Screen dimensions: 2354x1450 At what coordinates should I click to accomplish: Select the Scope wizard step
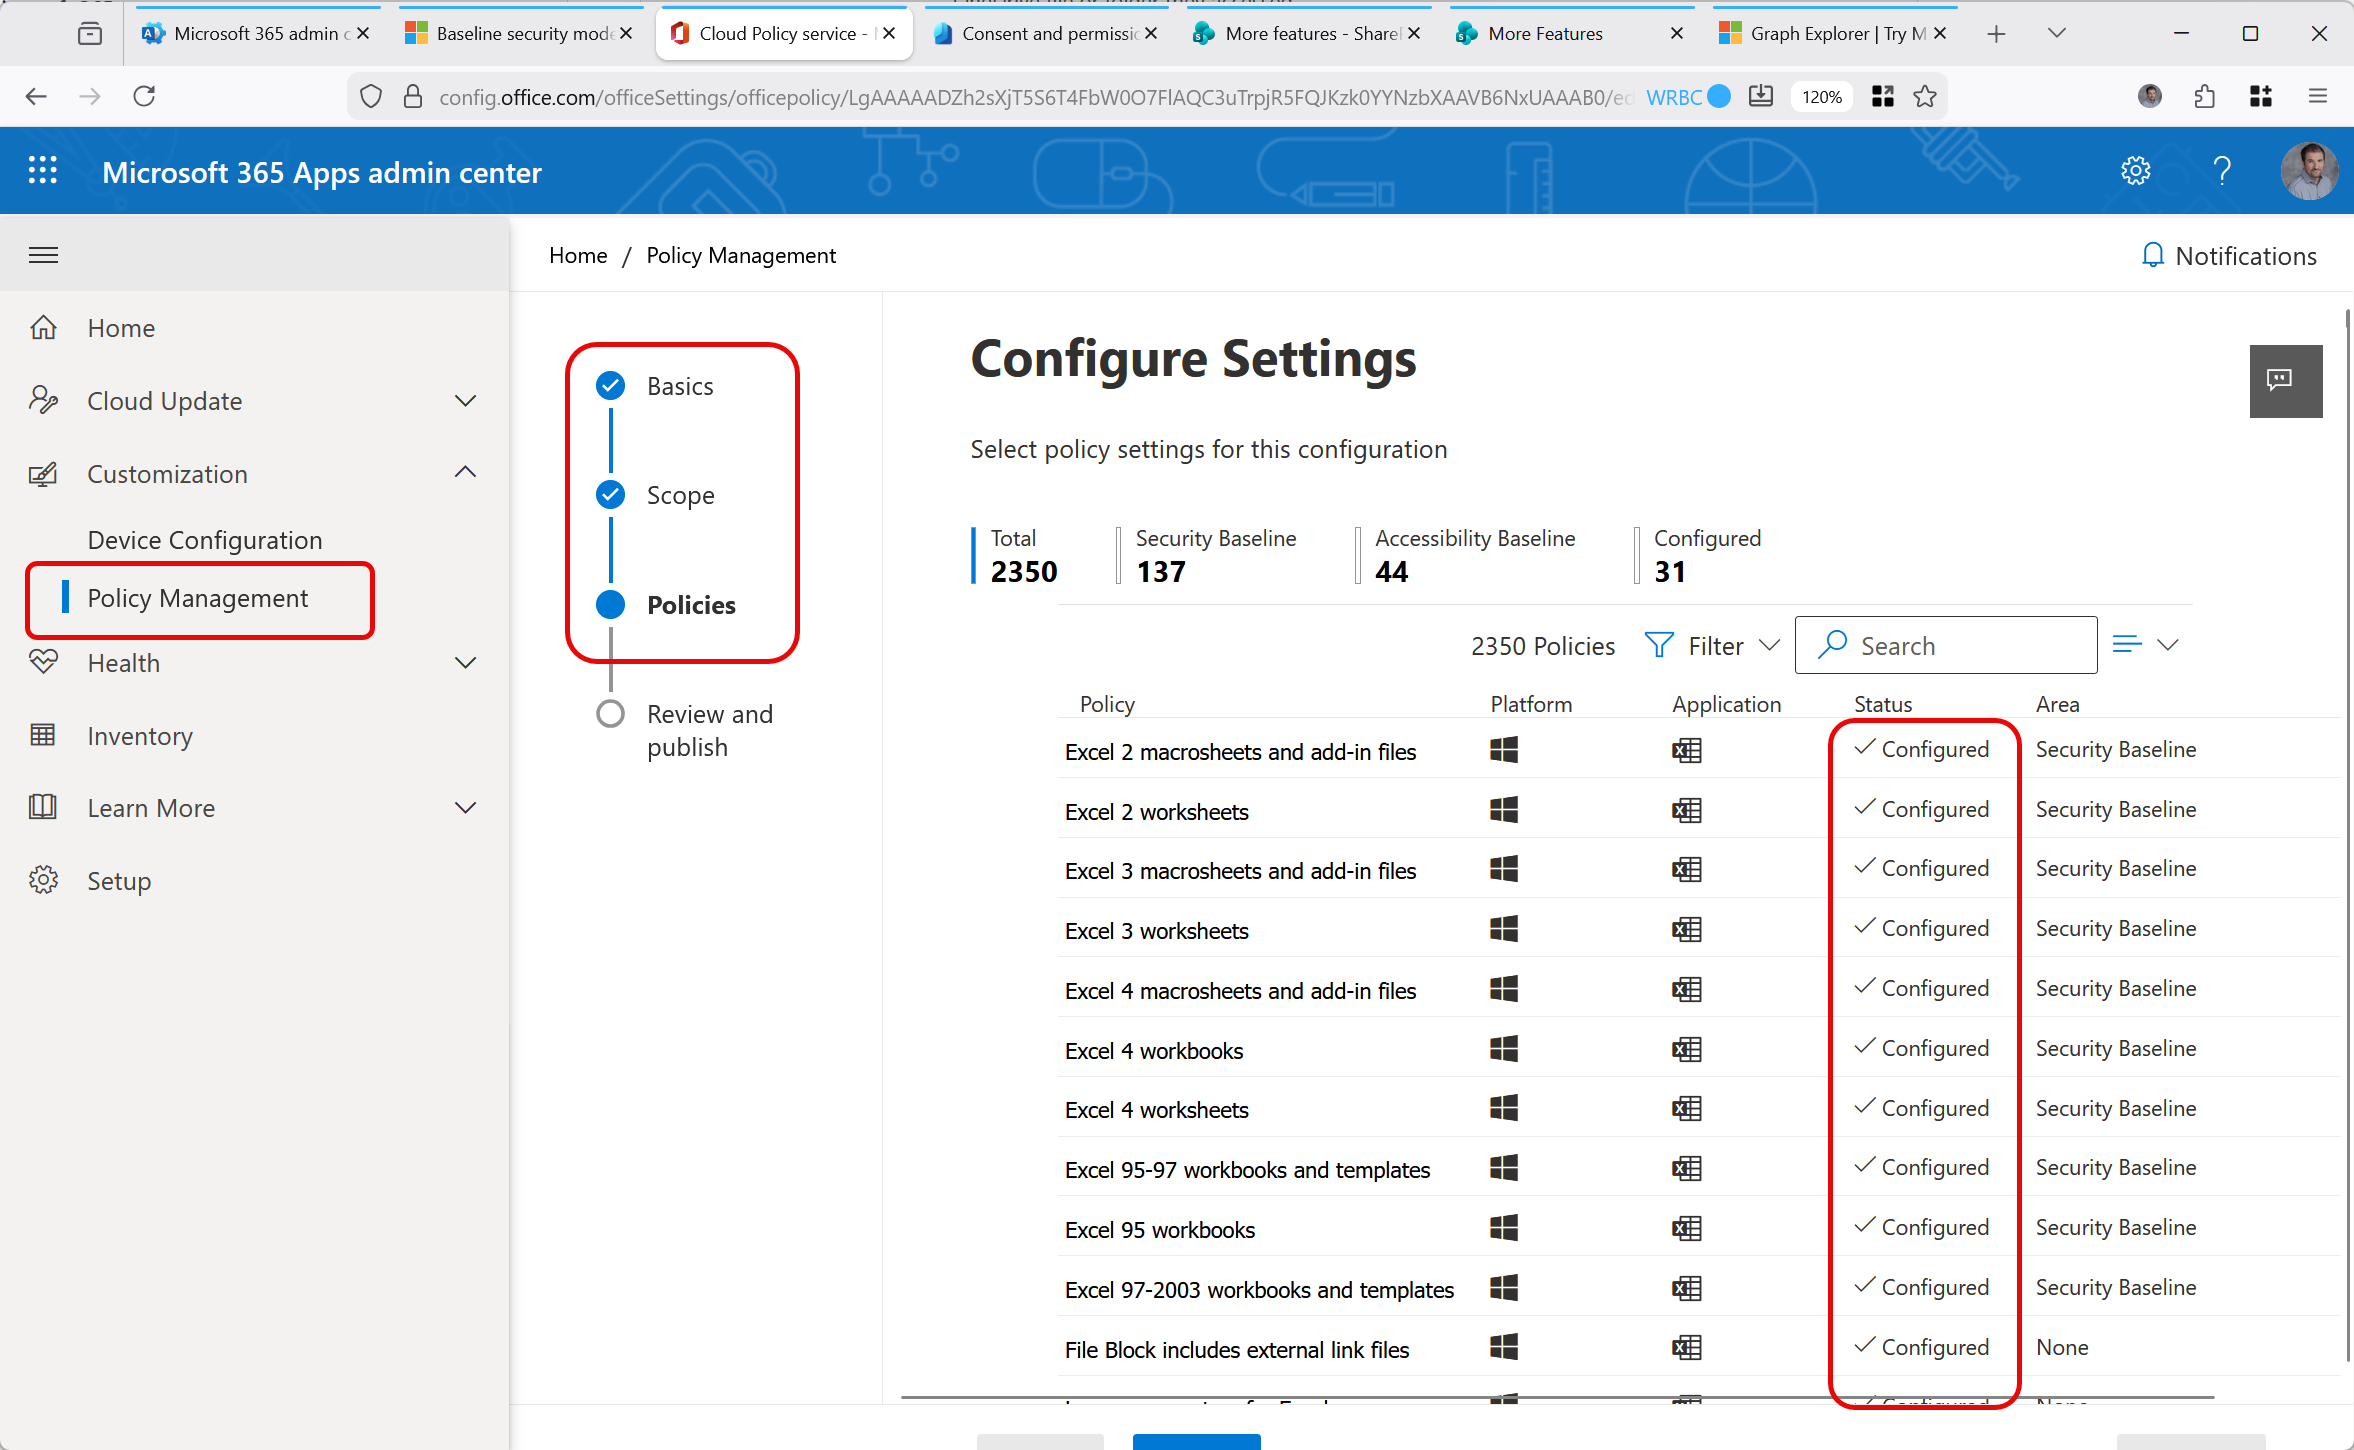[679, 495]
